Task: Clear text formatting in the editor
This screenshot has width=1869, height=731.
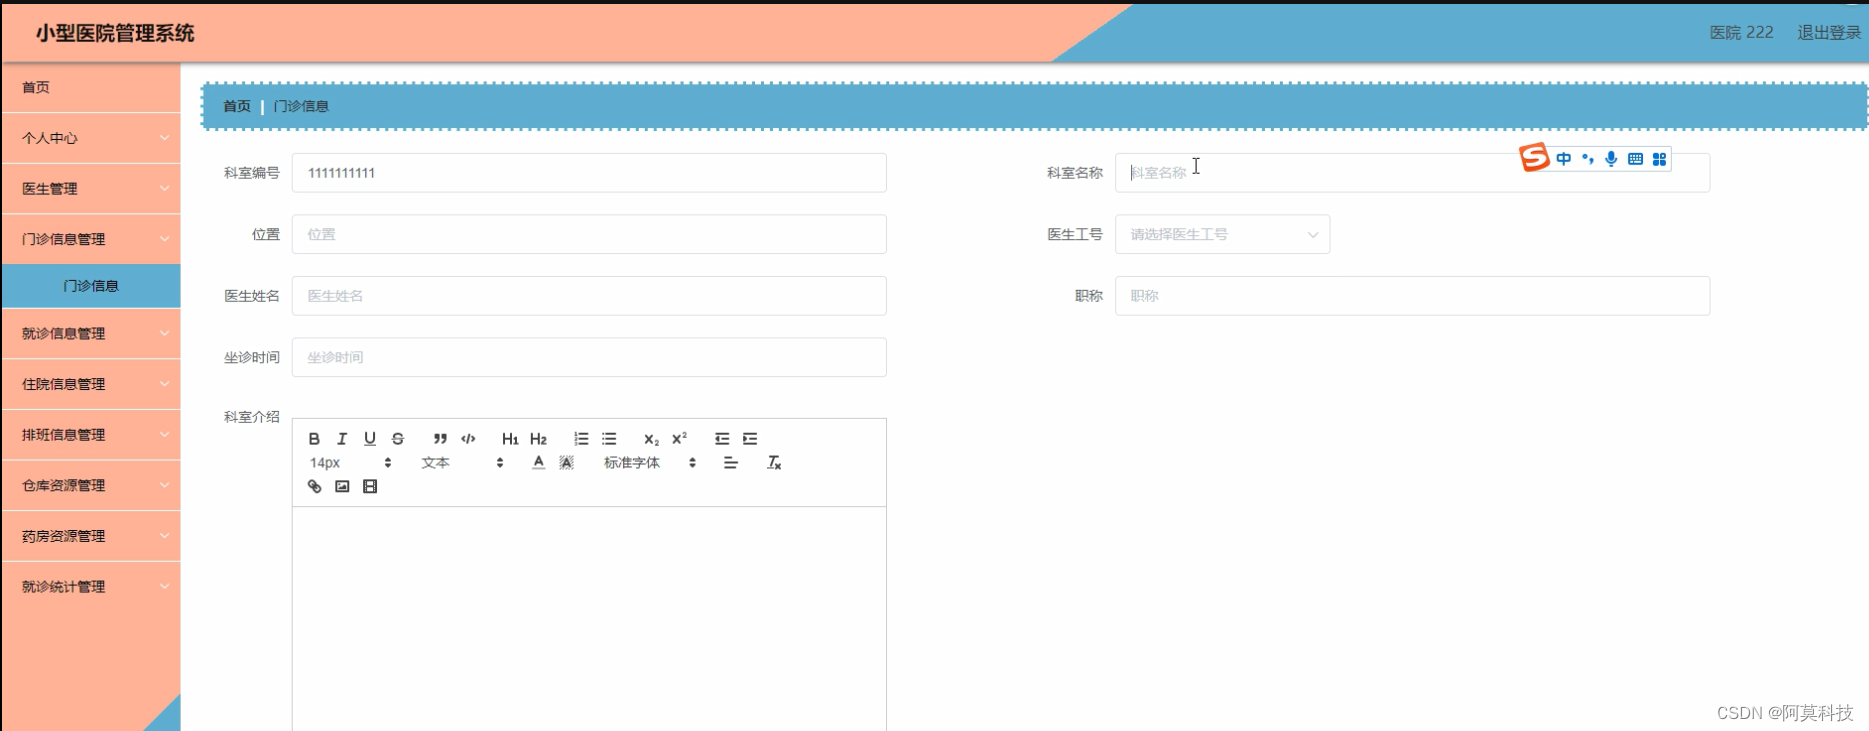Action: coord(774,463)
